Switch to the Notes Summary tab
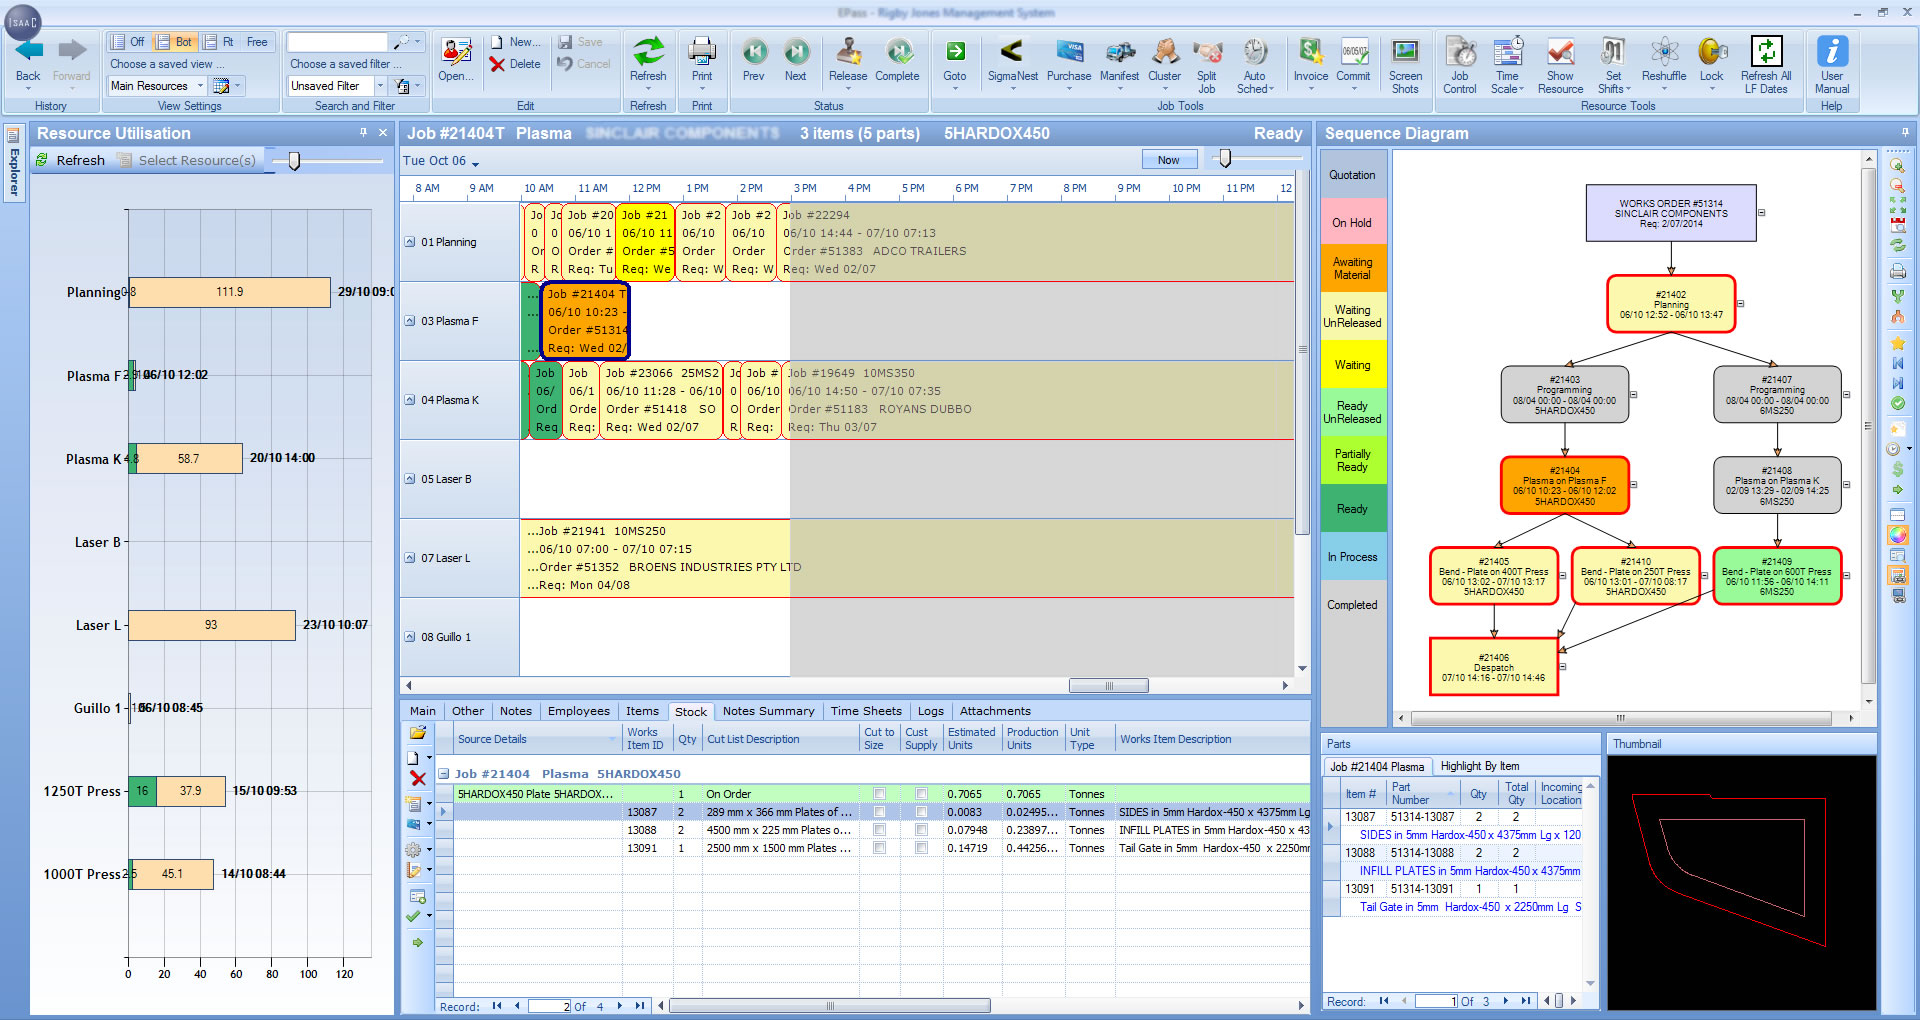The image size is (1920, 1020). tap(768, 711)
